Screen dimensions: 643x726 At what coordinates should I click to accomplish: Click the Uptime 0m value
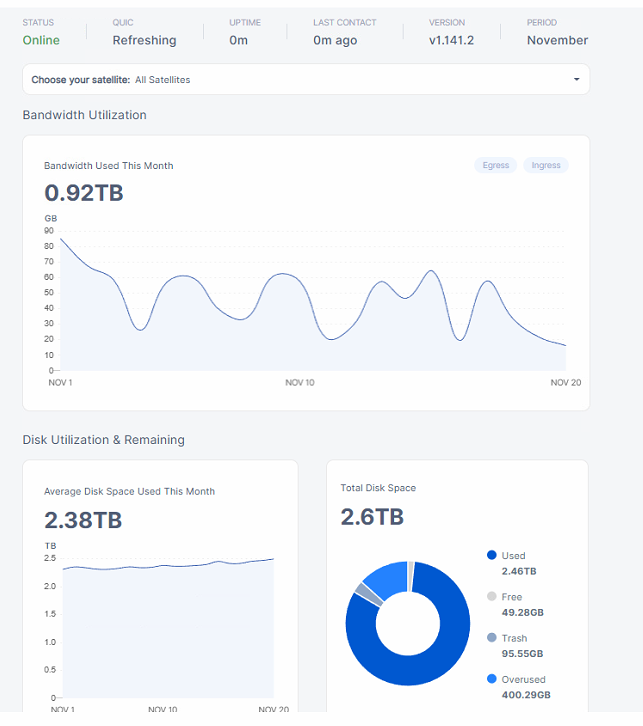pos(239,40)
